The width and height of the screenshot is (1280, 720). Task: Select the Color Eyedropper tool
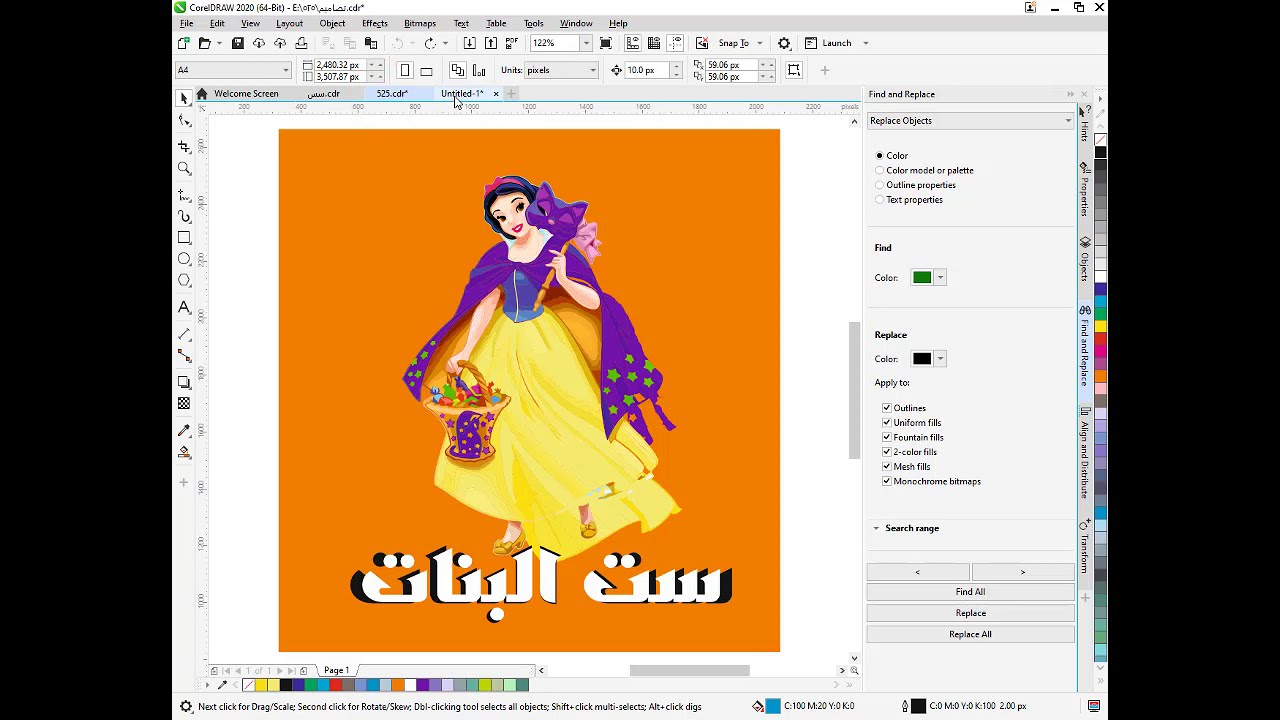pos(184,430)
